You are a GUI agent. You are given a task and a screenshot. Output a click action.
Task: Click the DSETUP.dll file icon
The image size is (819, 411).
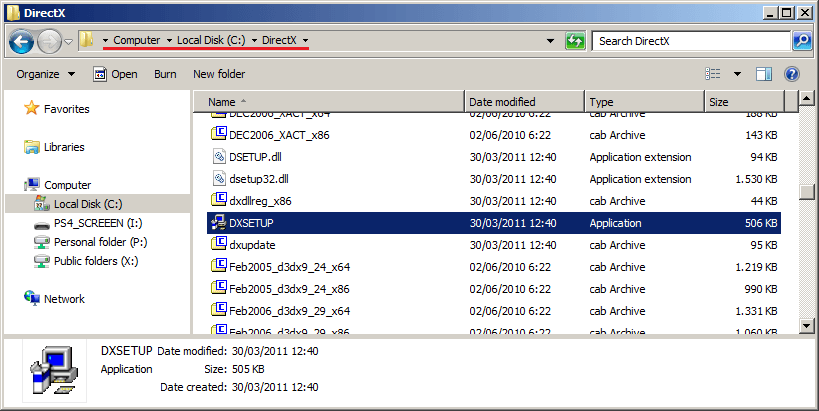pos(219,157)
